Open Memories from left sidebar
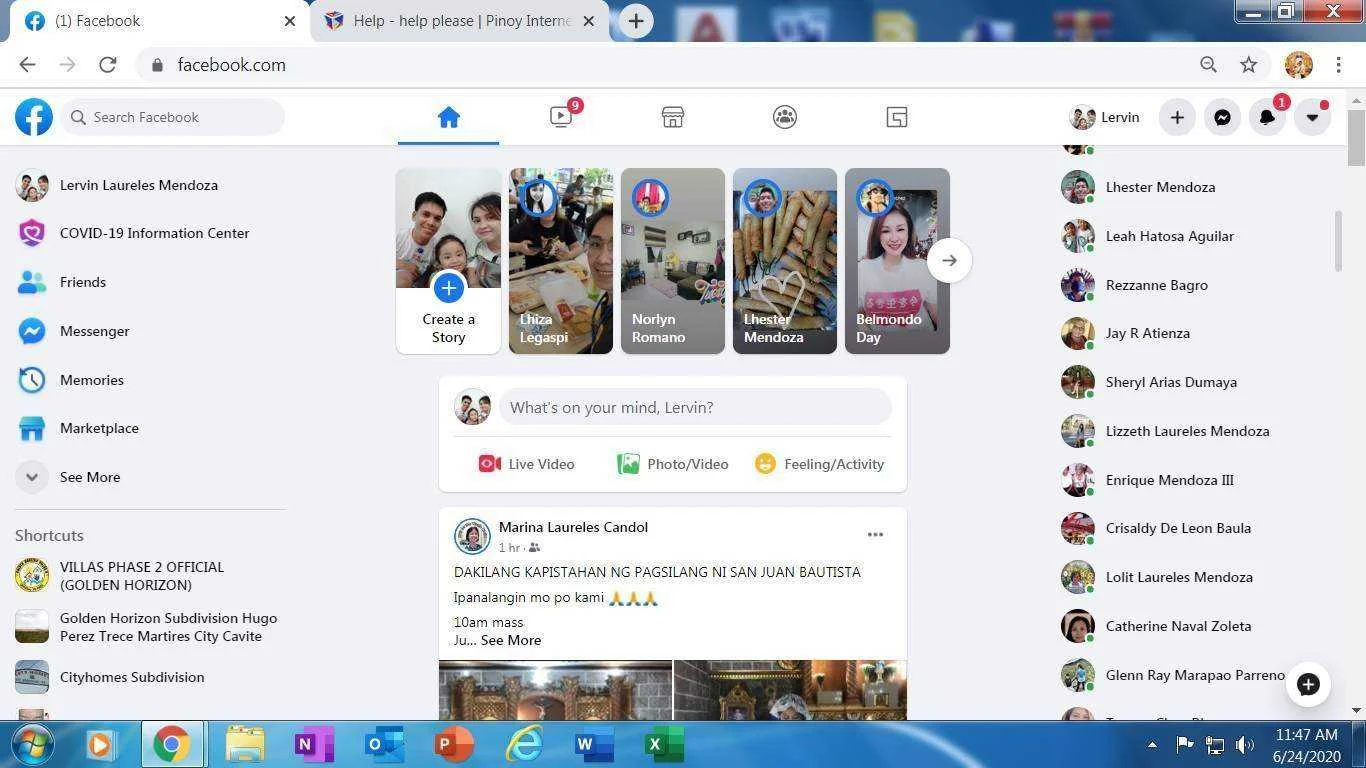This screenshot has width=1366, height=768. [x=150, y=380]
